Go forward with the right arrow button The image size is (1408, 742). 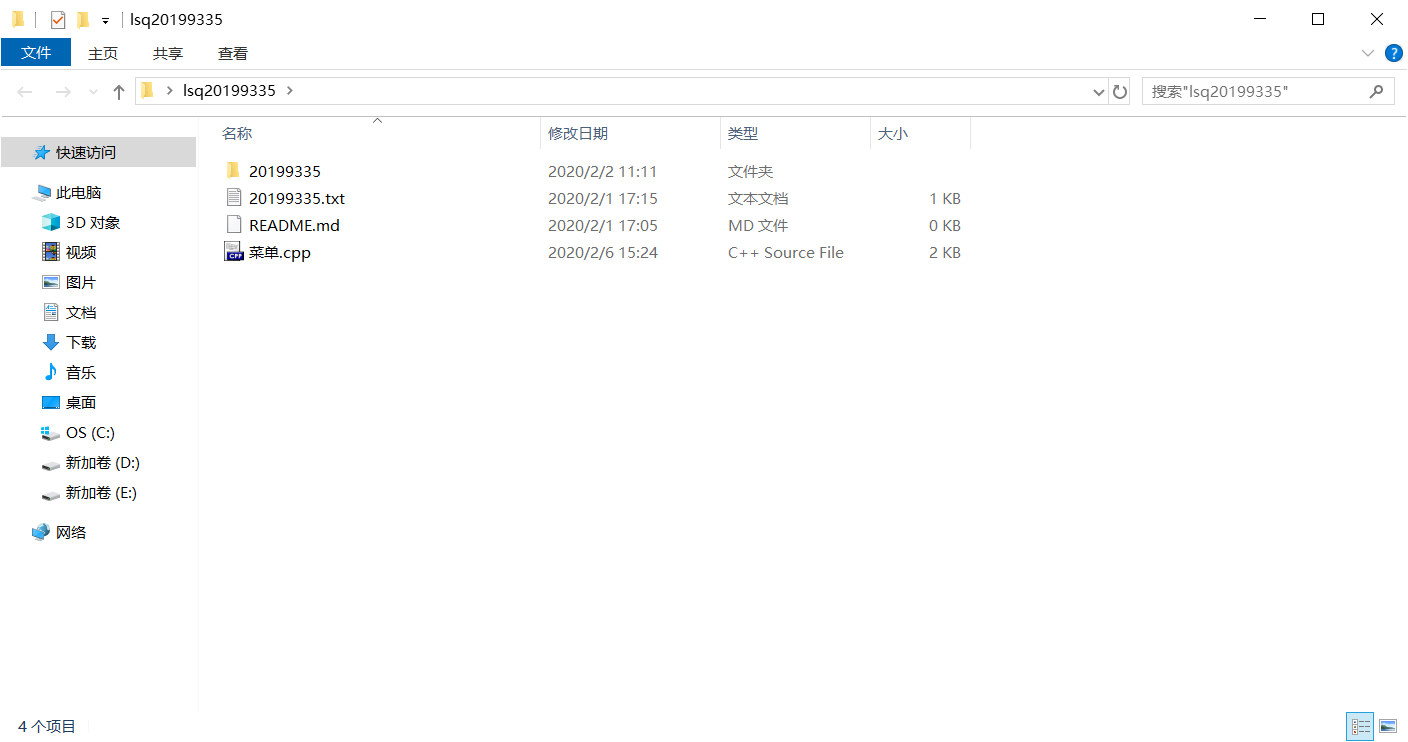point(63,91)
